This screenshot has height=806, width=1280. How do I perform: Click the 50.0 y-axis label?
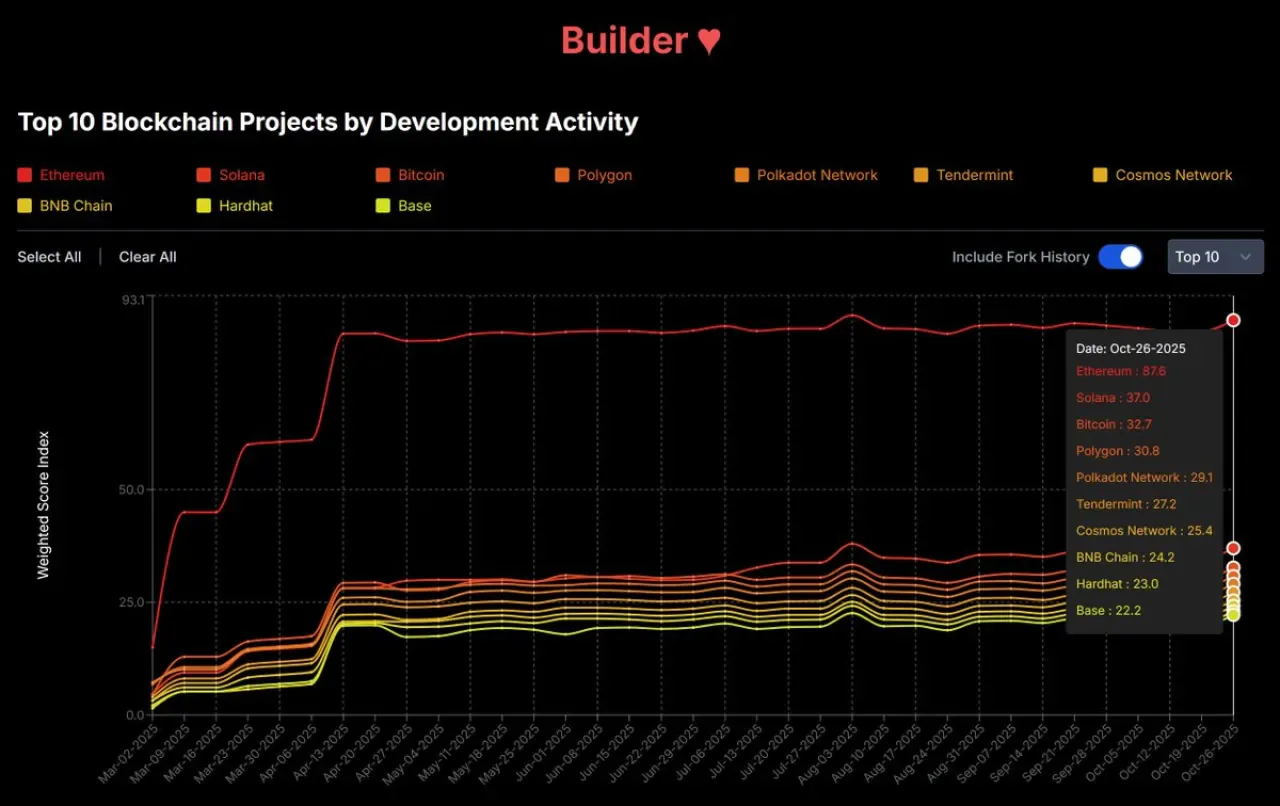tap(134, 490)
